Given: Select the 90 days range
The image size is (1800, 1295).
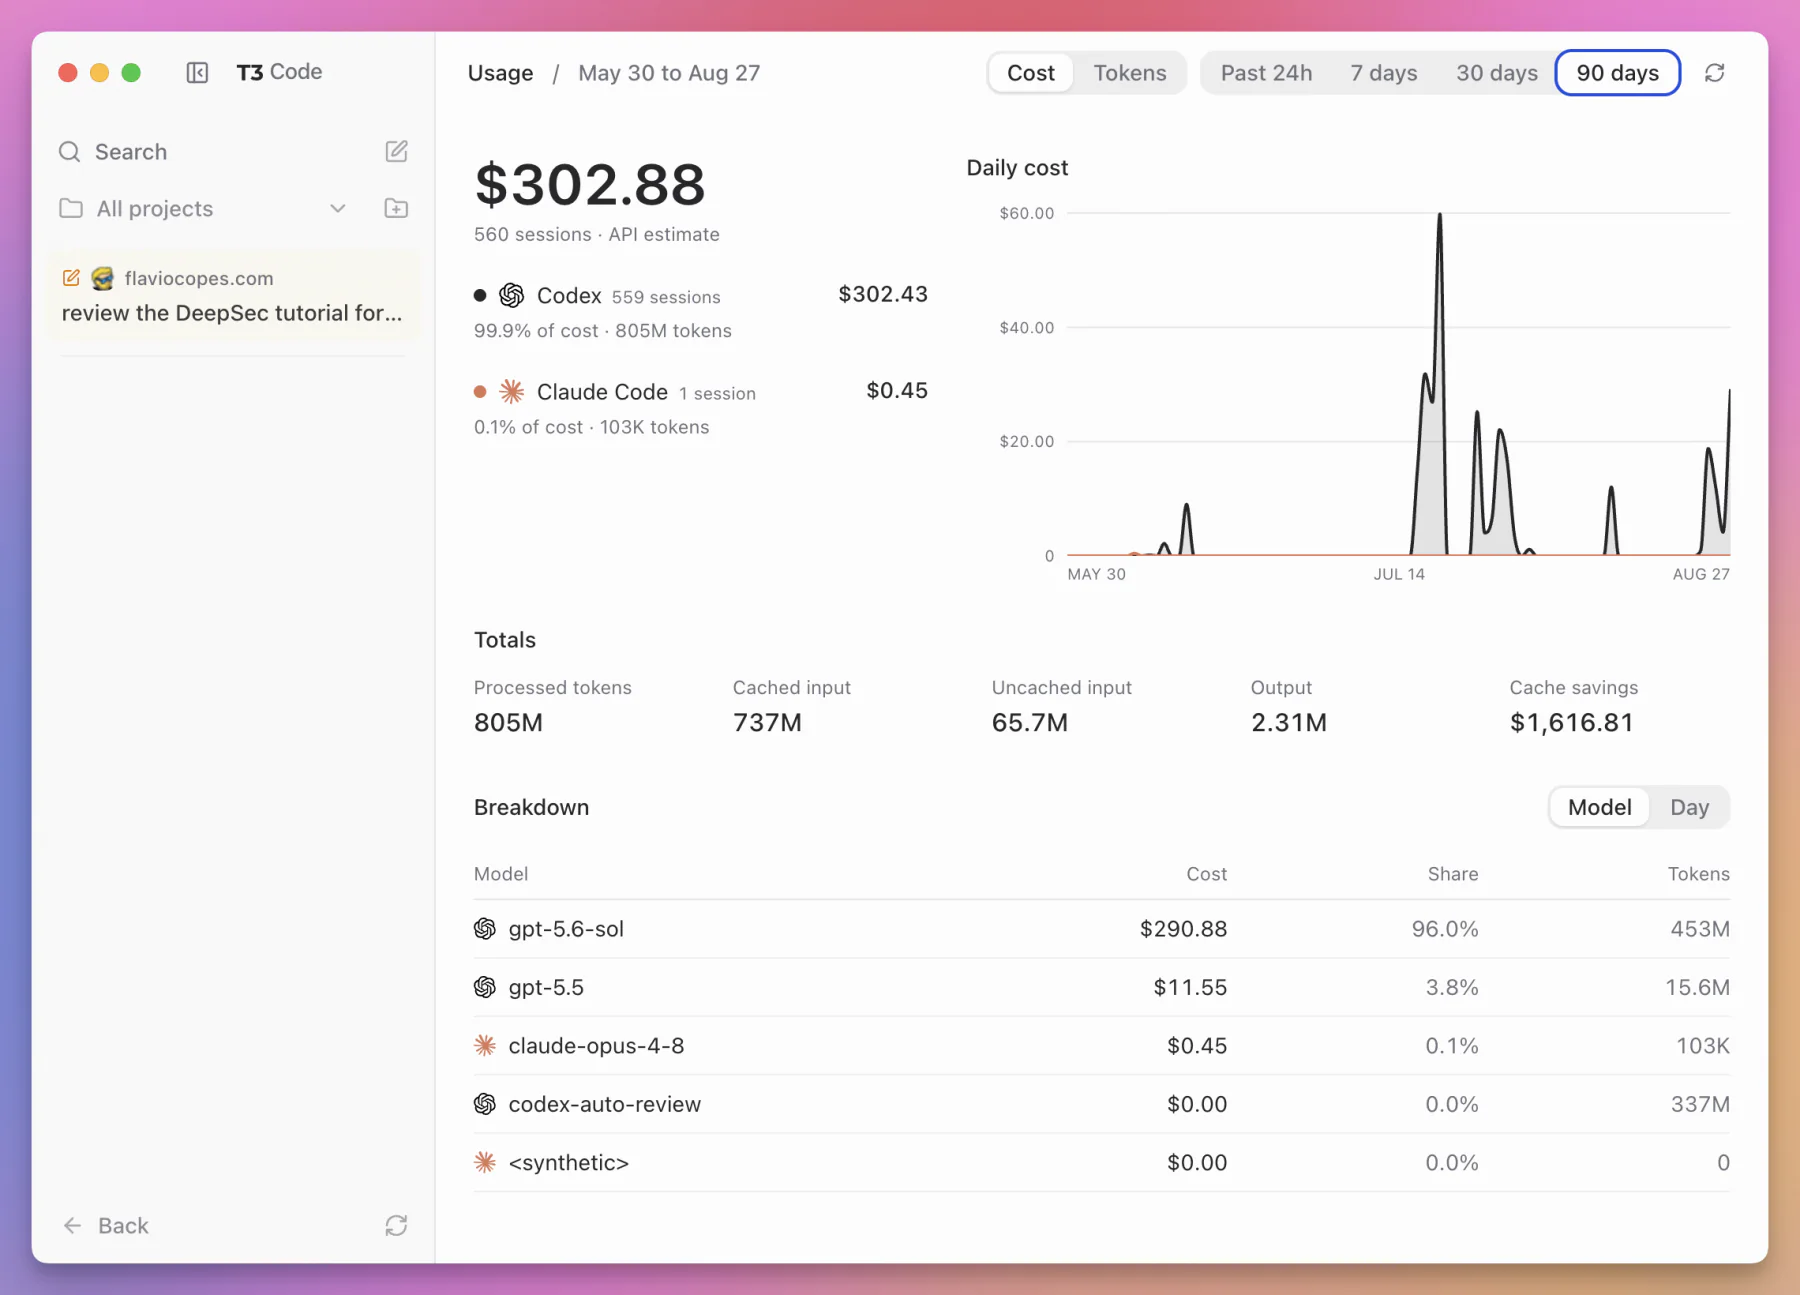Looking at the screenshot, I should point(1617,73).
